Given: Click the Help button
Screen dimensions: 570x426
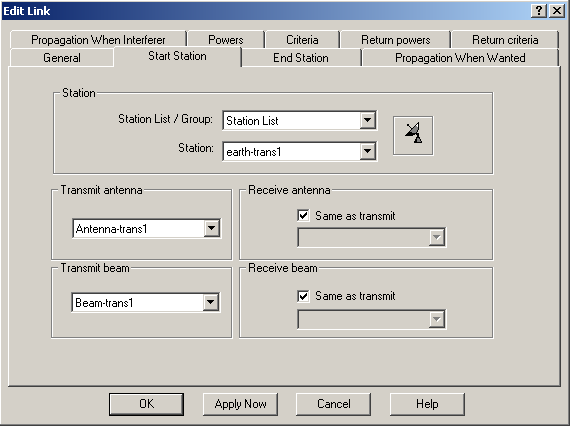Looking at the screenshot, I should [427, 404].
